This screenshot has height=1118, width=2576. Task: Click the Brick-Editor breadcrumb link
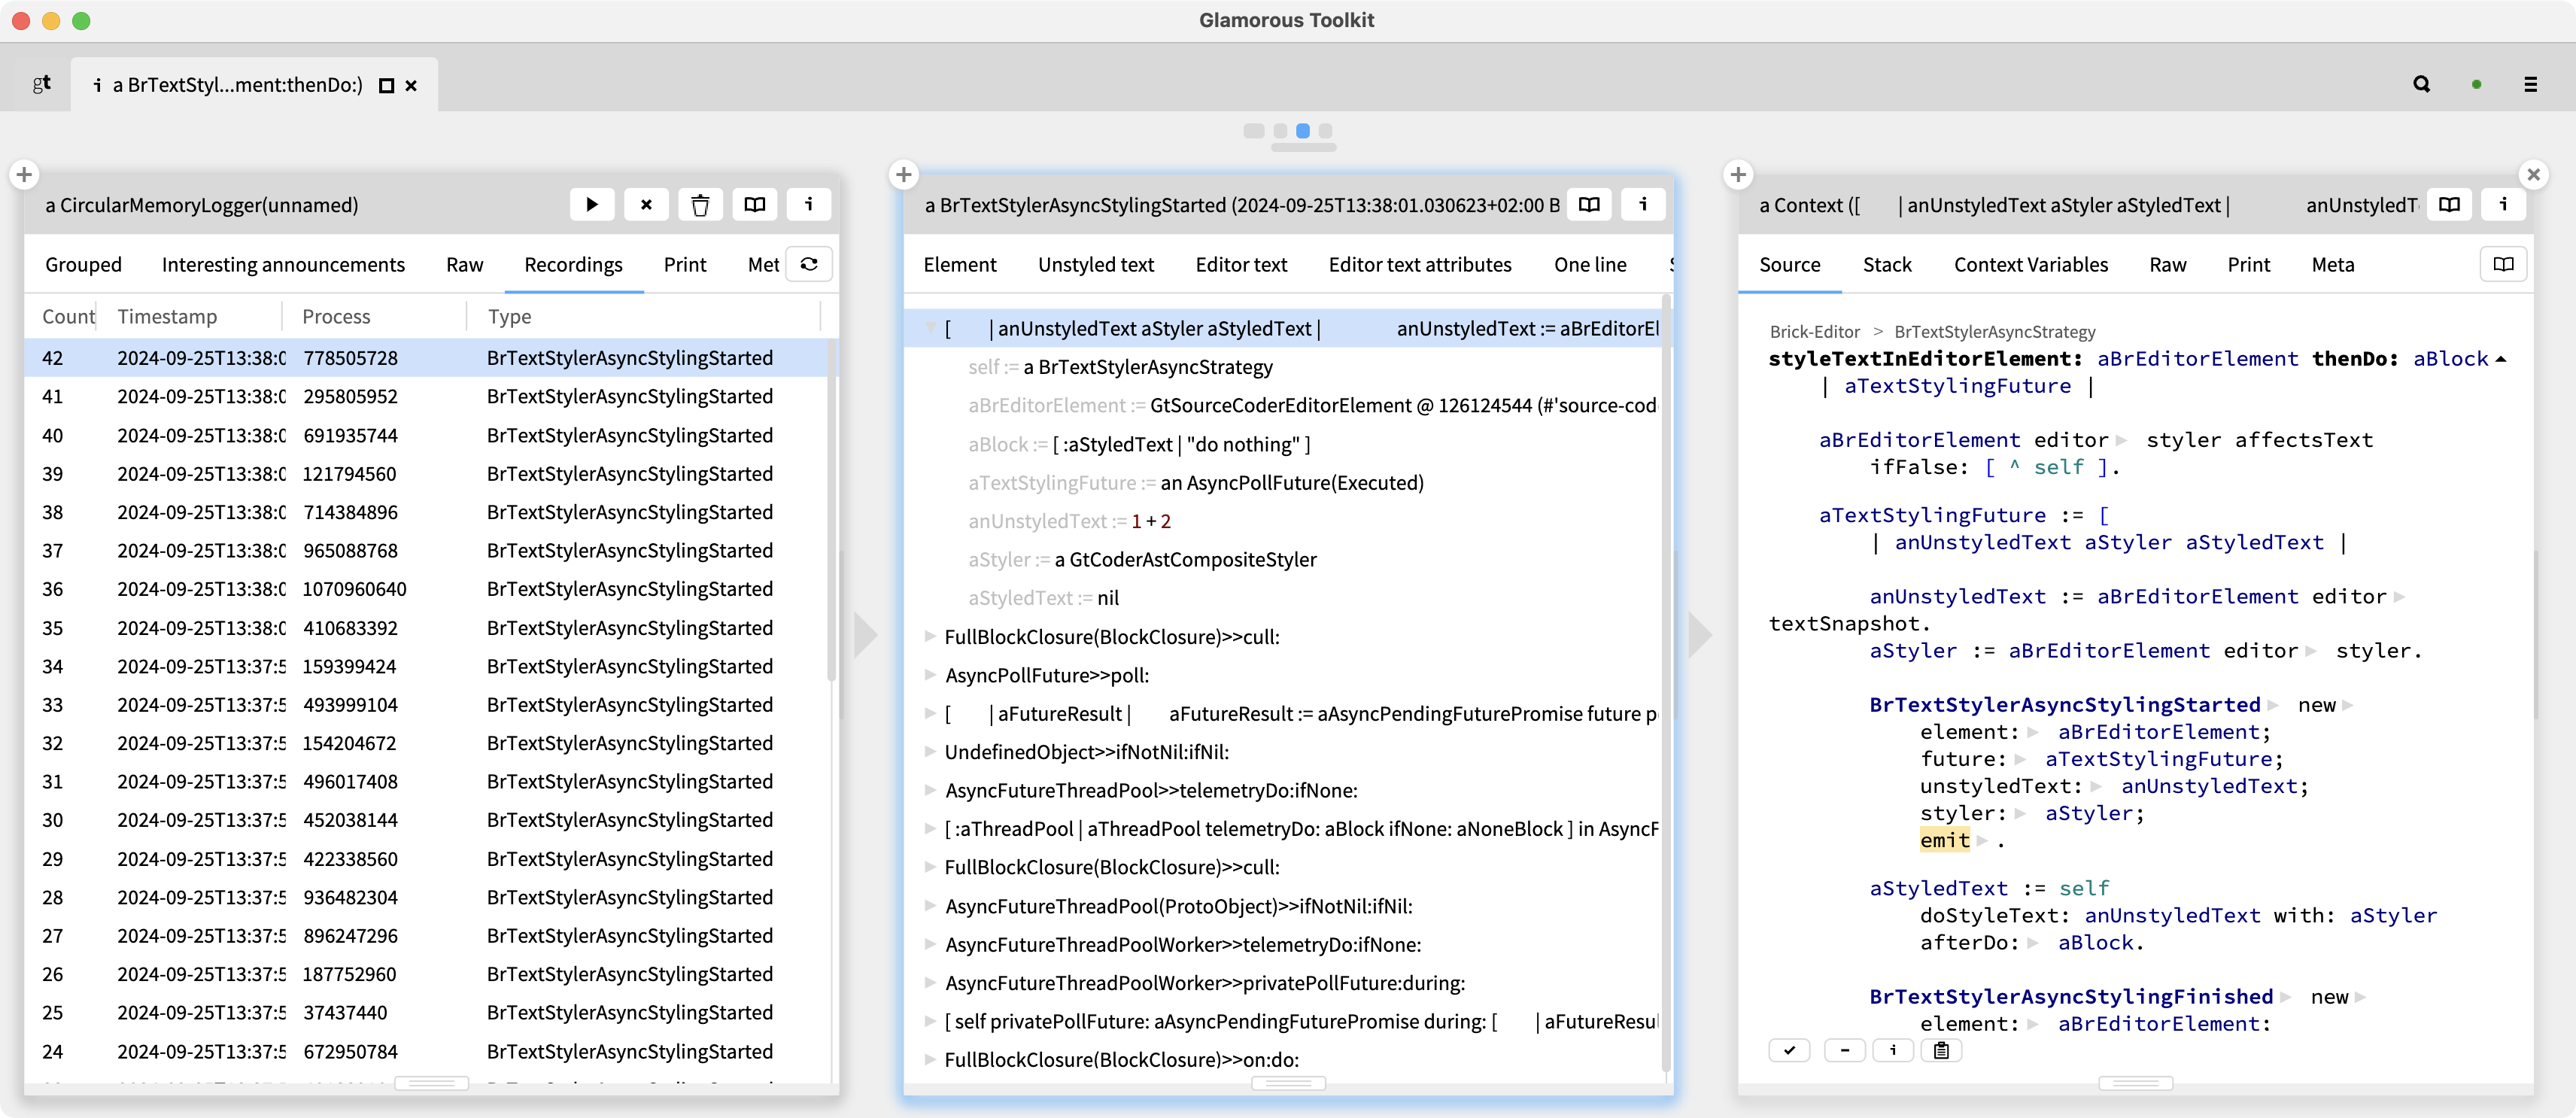pos(1814,332)
